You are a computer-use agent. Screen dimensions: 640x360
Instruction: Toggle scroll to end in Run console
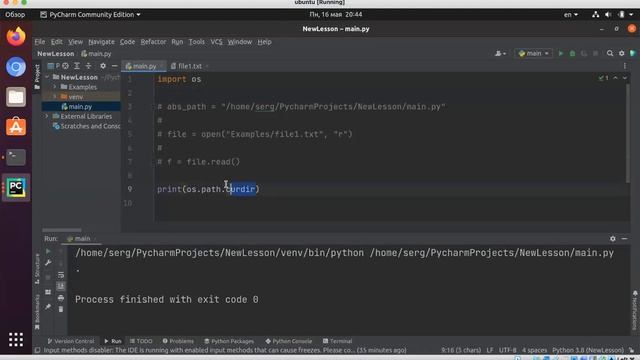(61, 286)
